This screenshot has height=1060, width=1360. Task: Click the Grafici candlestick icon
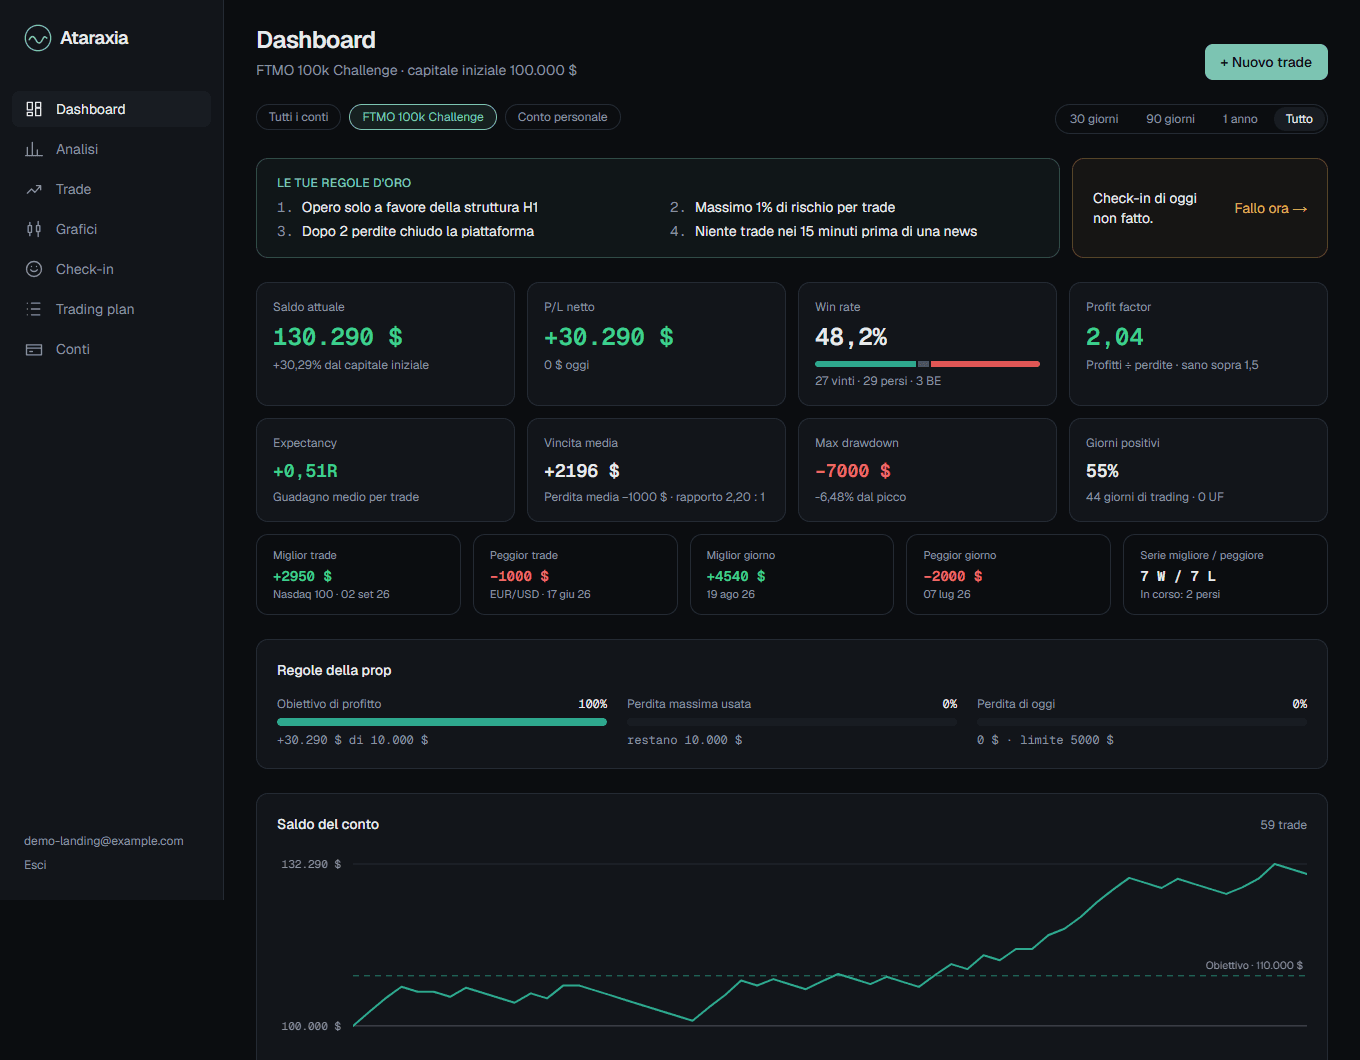[34, 229]
